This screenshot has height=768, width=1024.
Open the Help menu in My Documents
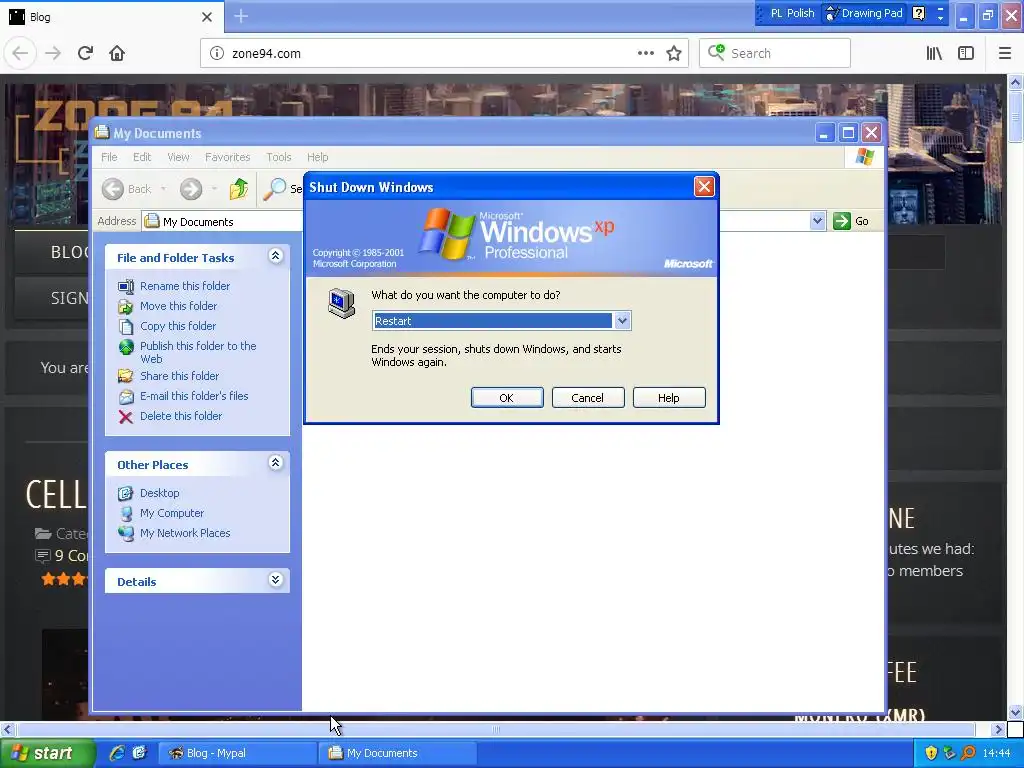(317, 157)
